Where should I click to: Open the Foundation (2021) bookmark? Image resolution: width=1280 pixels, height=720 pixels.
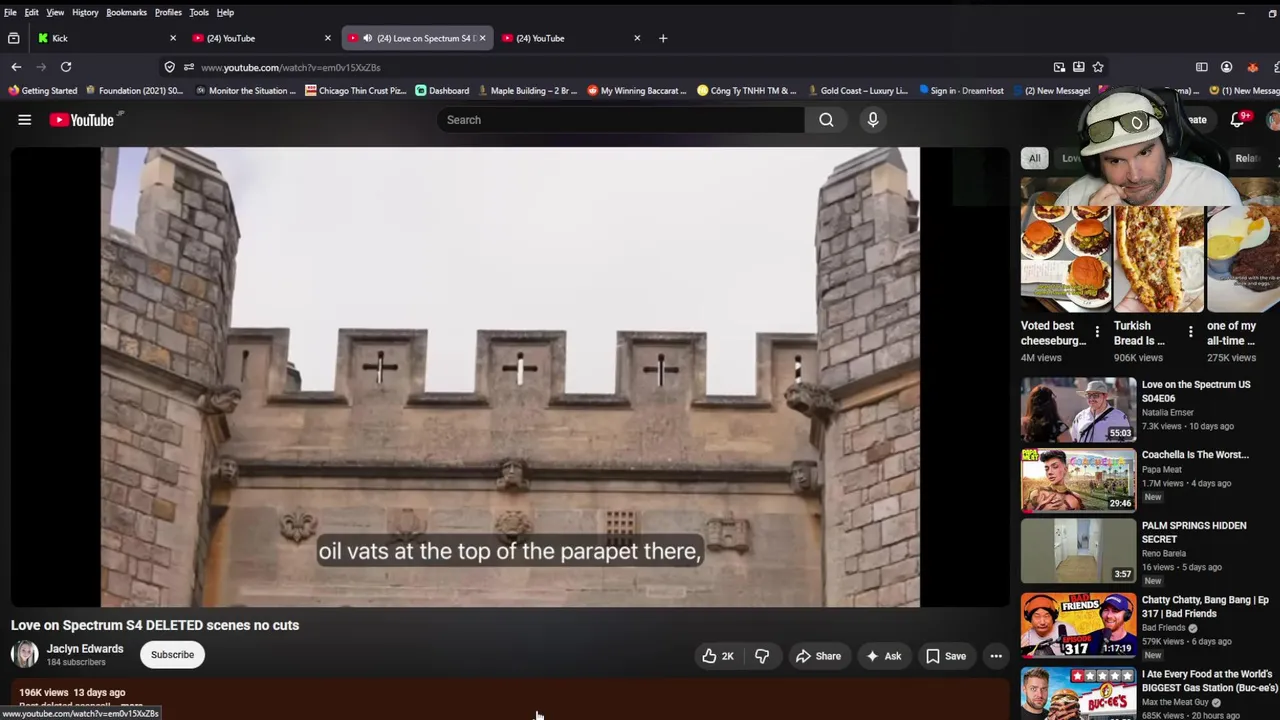pos(134,90)
